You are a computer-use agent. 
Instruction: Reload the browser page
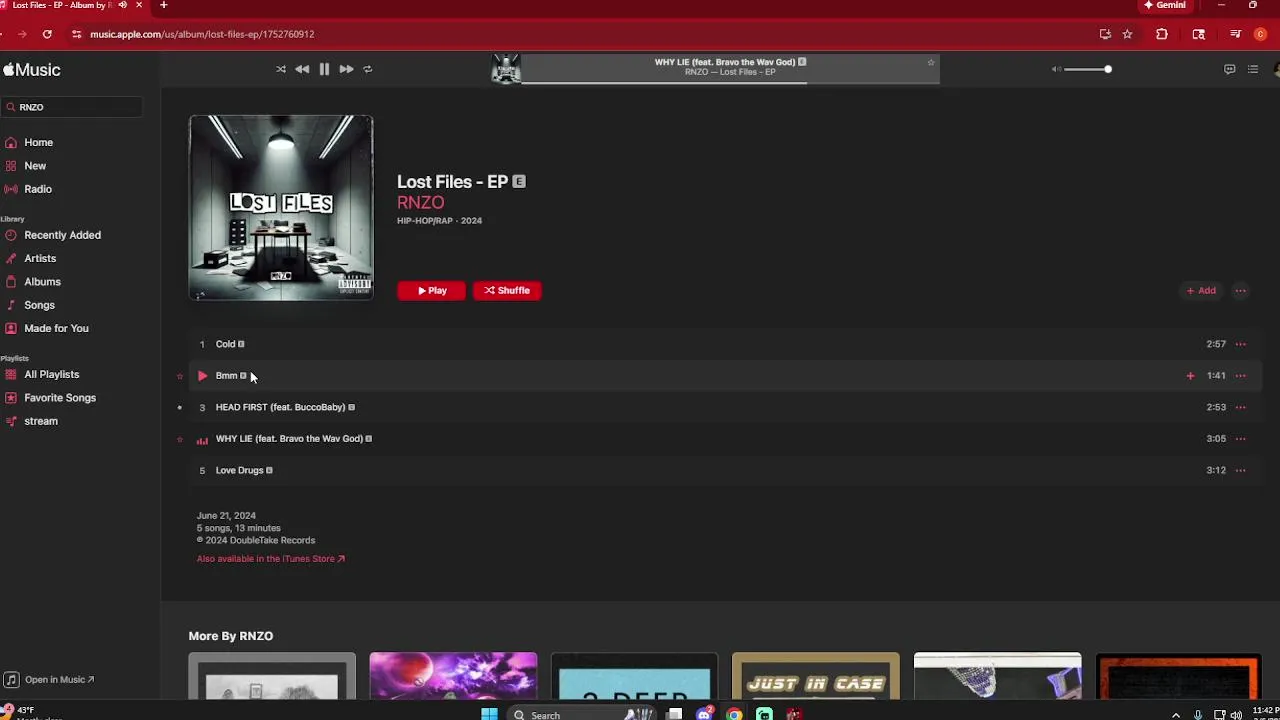pos(47,34)
